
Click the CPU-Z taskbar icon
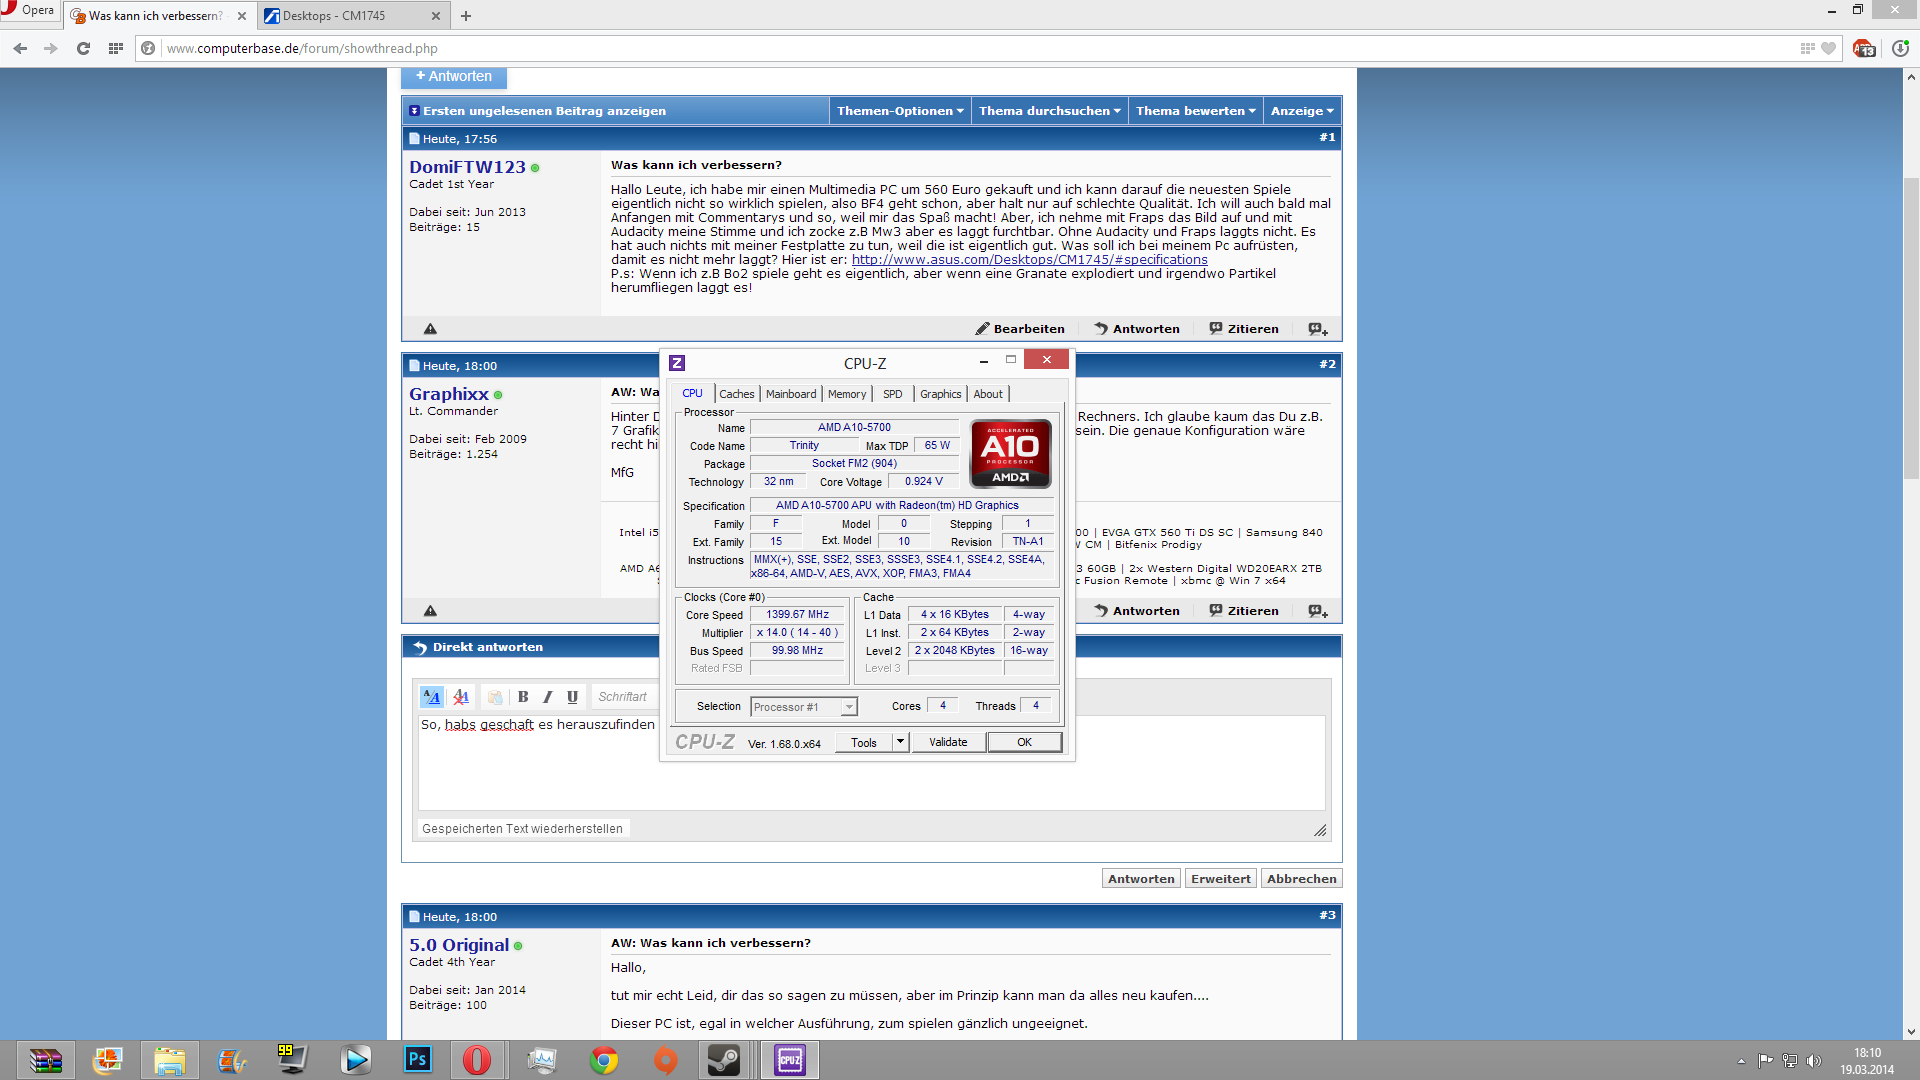click(x=790, y=1060)
